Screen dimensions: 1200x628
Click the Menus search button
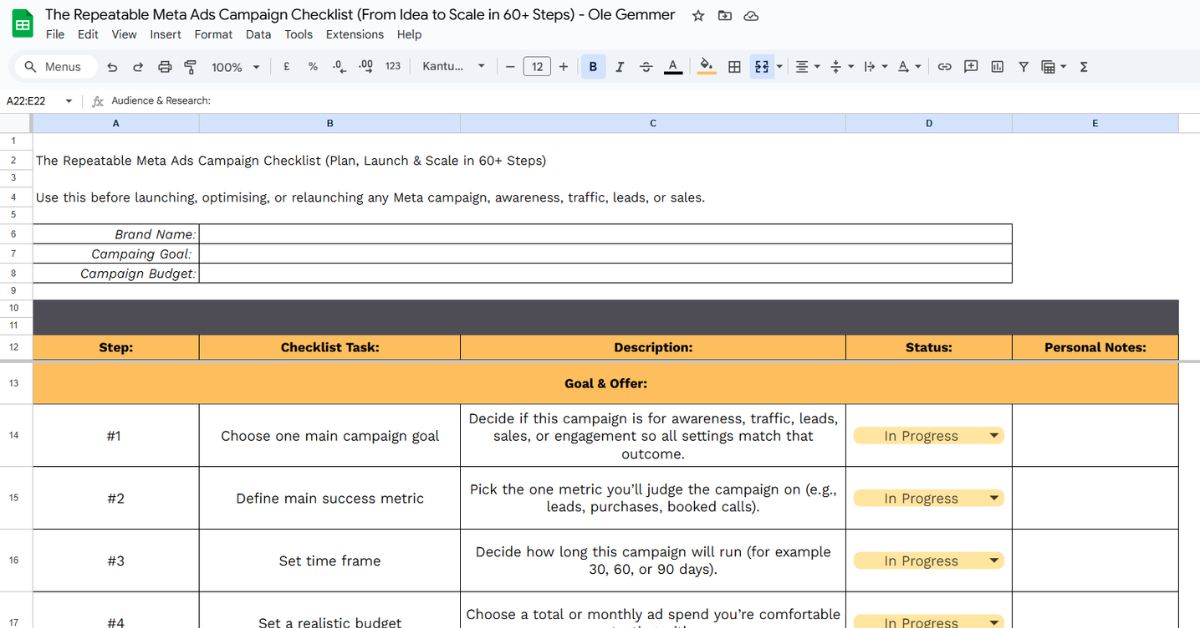pyautogui.click(x=55, y=67)
